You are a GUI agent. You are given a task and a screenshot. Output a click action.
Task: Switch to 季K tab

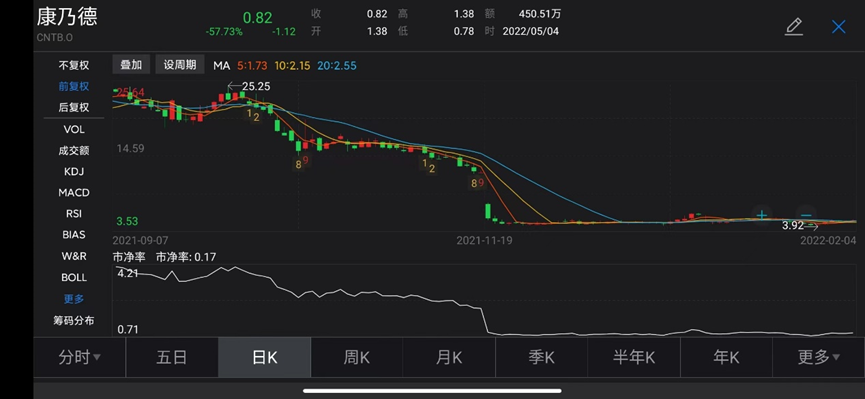click(541, 358)
